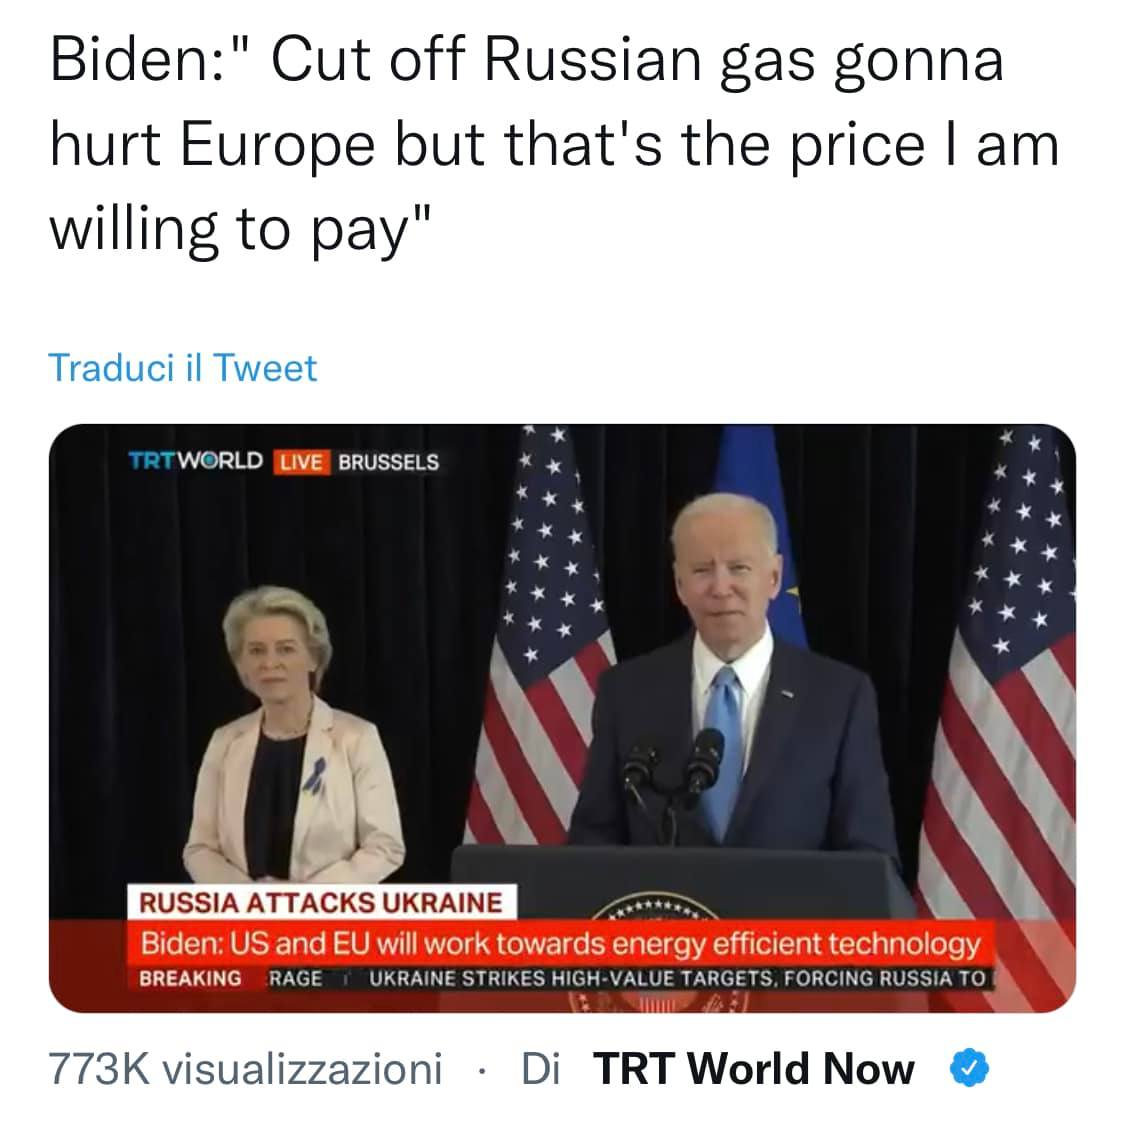This screenshot has width=1125, height=1126.
Task: Click the tweet text quoting Biden
Action: [x=553, y=144]
